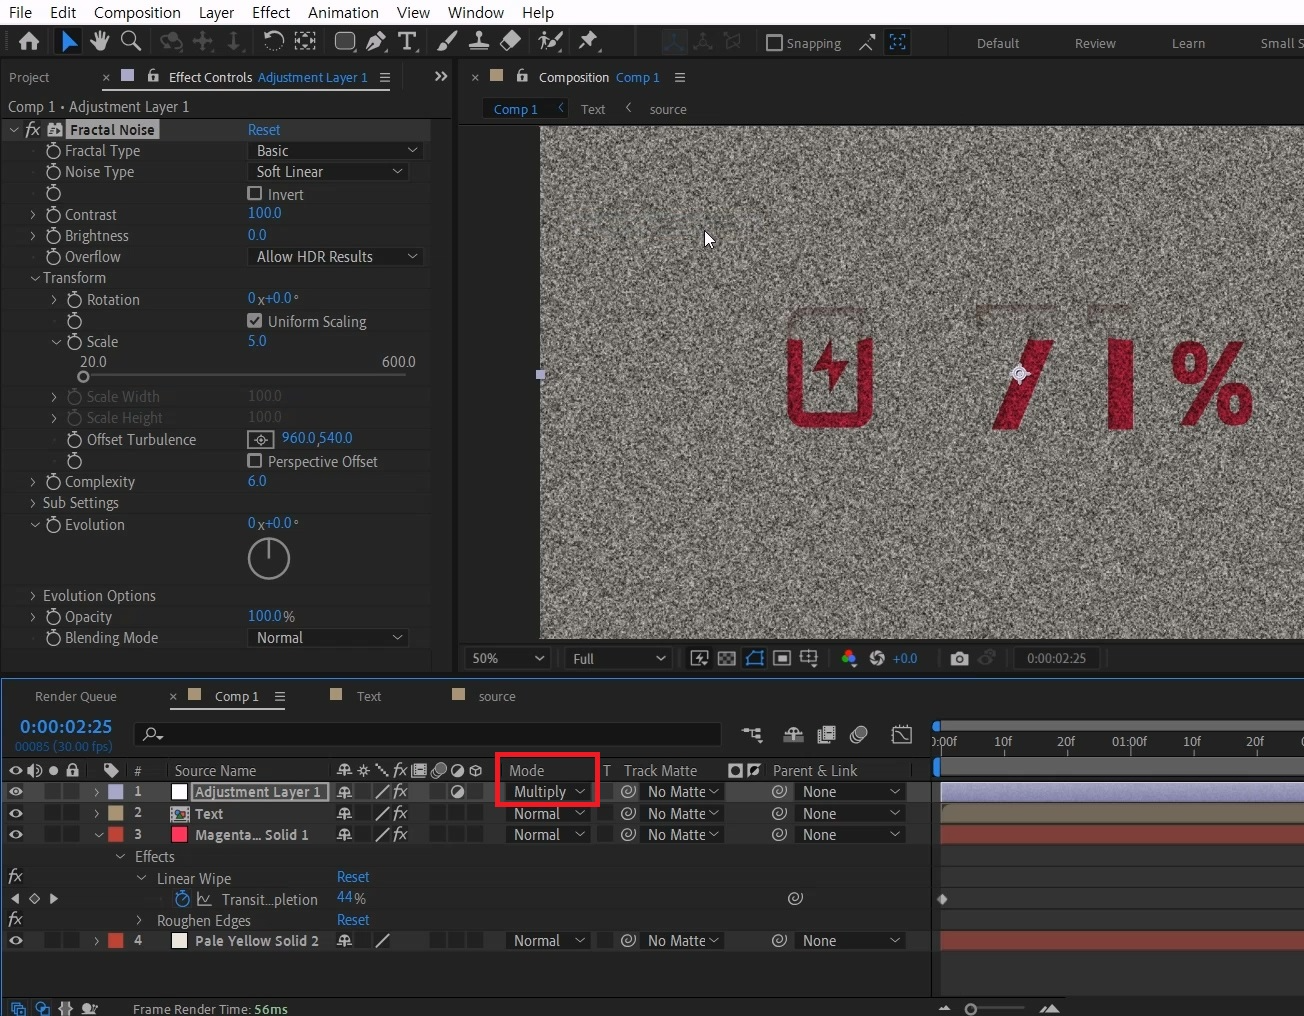
Task: Open the Effect menu
Action: pyautogui.click(x=271, y=12)
